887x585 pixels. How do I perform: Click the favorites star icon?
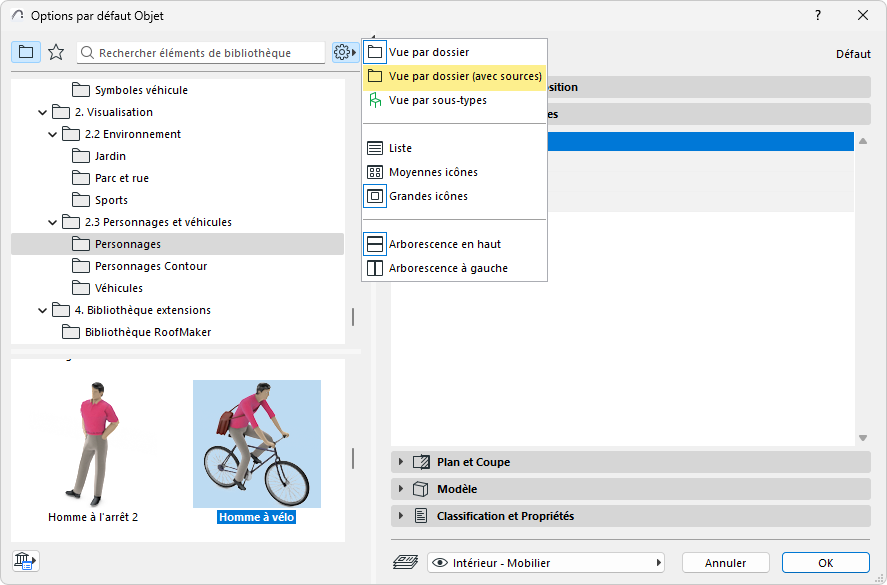pos(56,52)
